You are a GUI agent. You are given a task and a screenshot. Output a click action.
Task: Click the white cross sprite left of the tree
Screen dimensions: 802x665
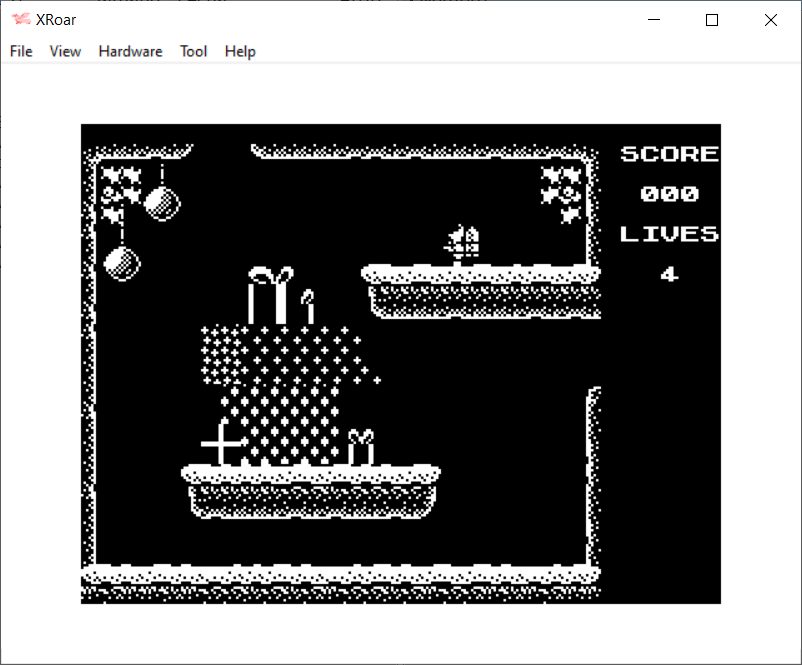[x=222, y=443]
